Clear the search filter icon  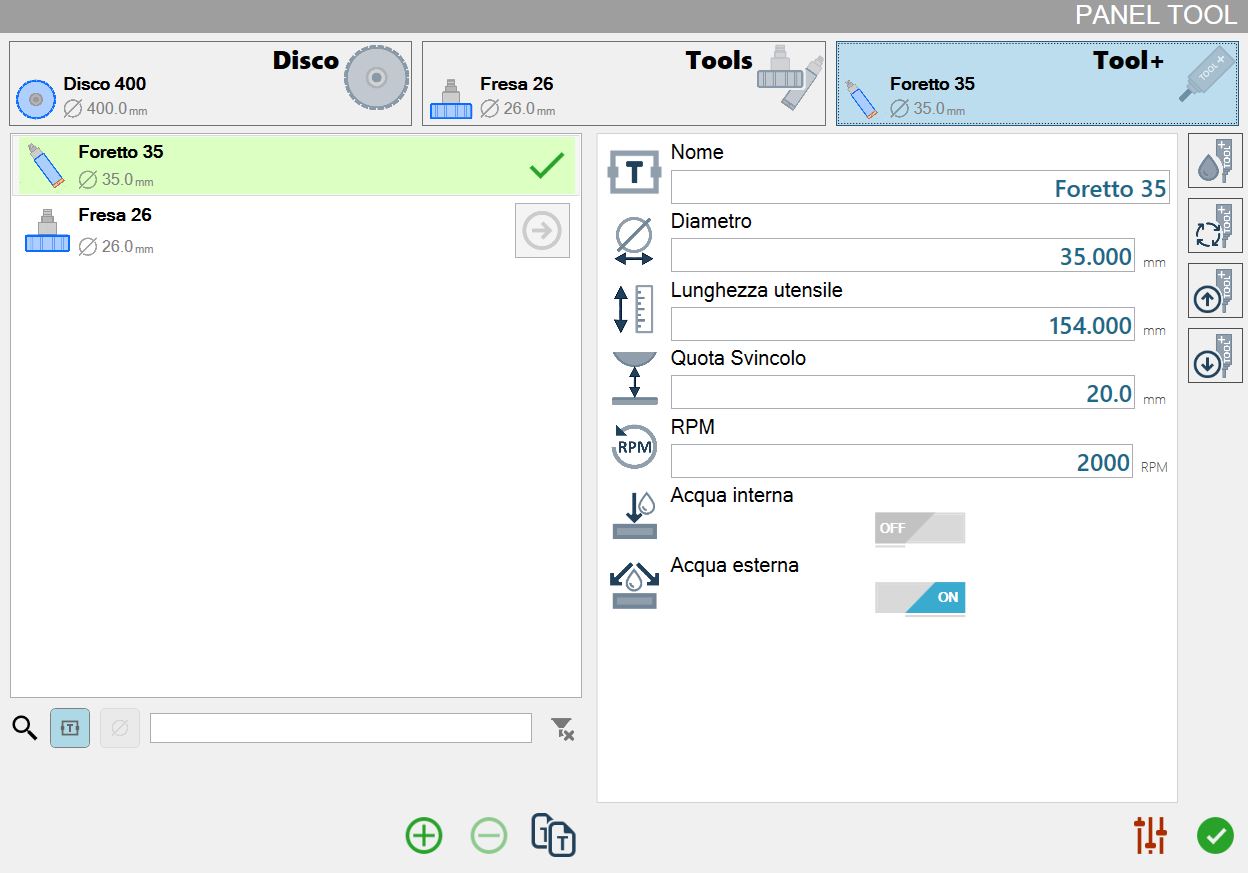[x=563, y=729]
